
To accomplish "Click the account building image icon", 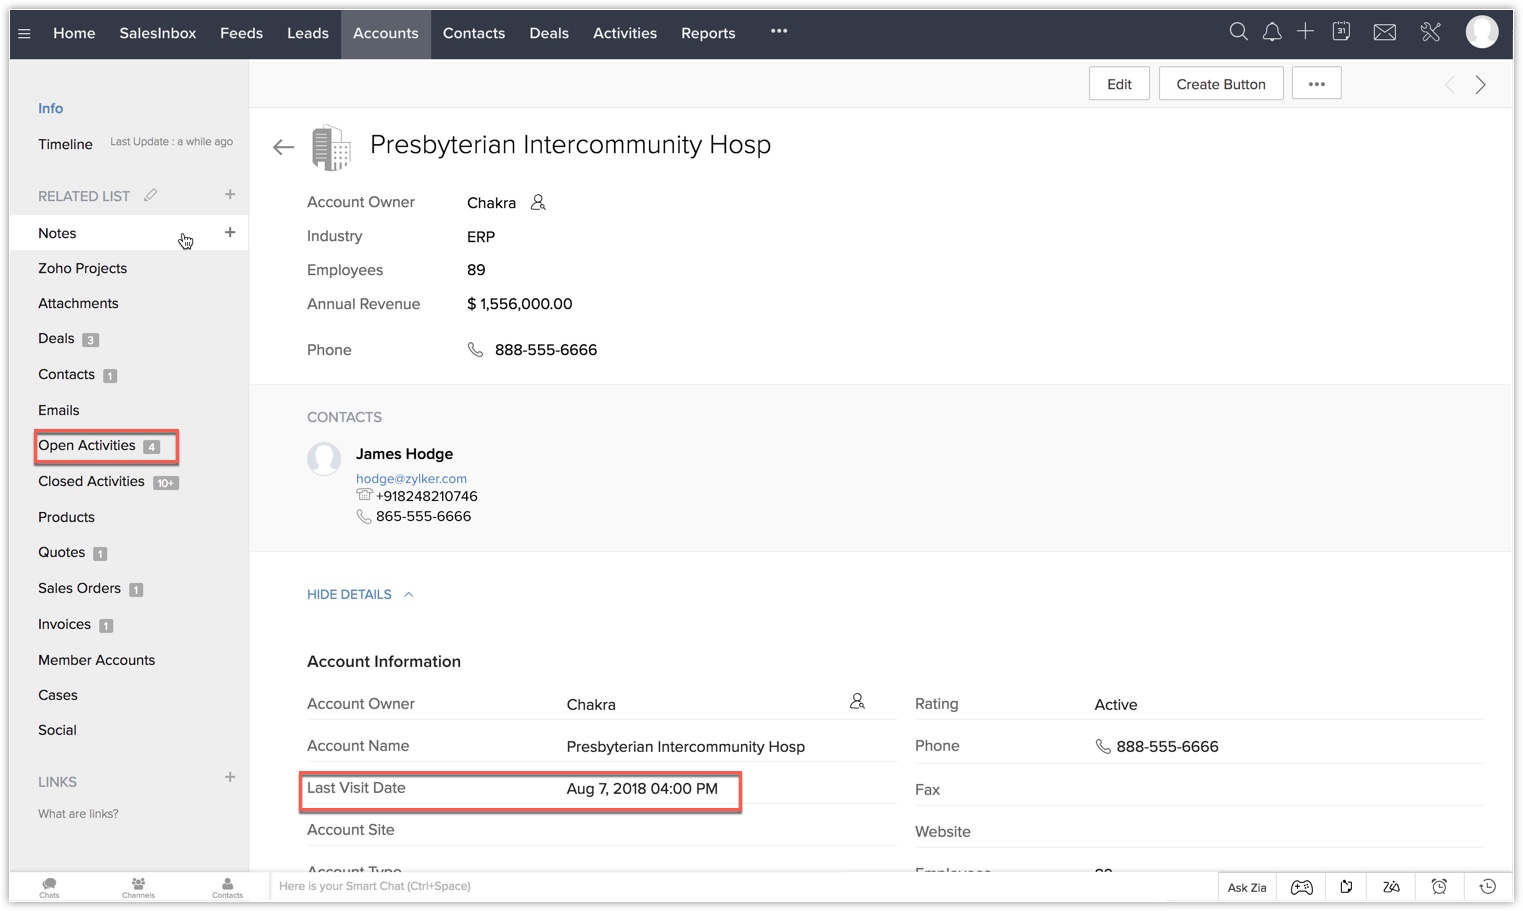I will [x=331, y=148].
